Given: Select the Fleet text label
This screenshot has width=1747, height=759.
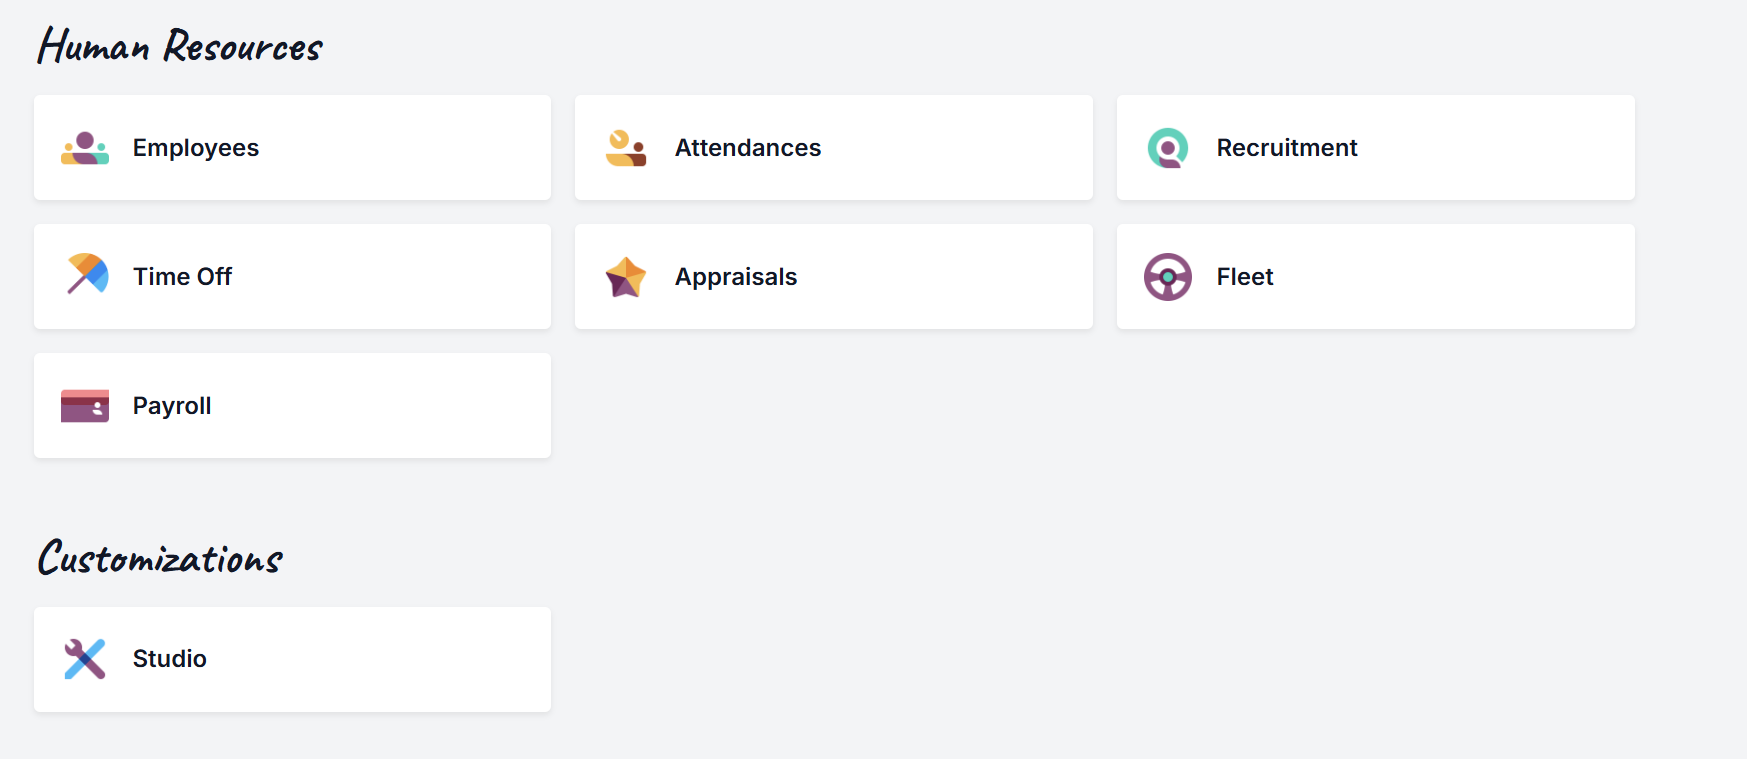Looking at the screenshot, I should coord(1245,277).
